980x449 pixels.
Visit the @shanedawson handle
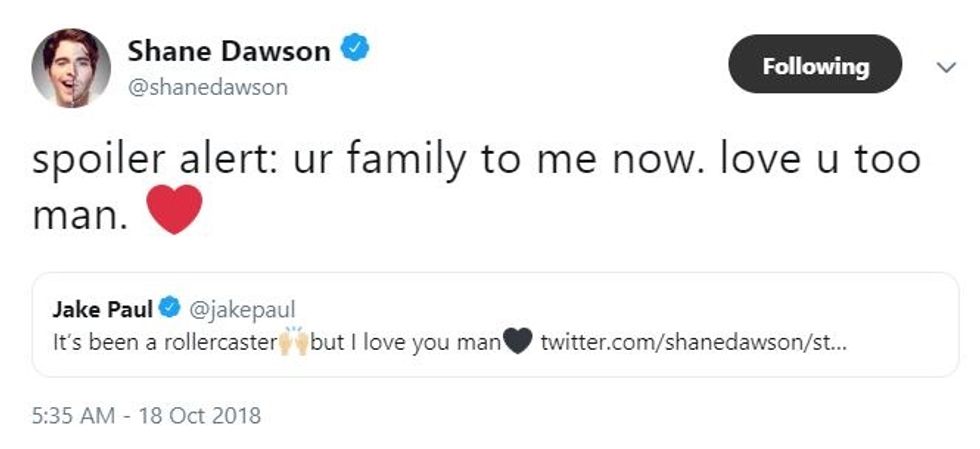207,87
